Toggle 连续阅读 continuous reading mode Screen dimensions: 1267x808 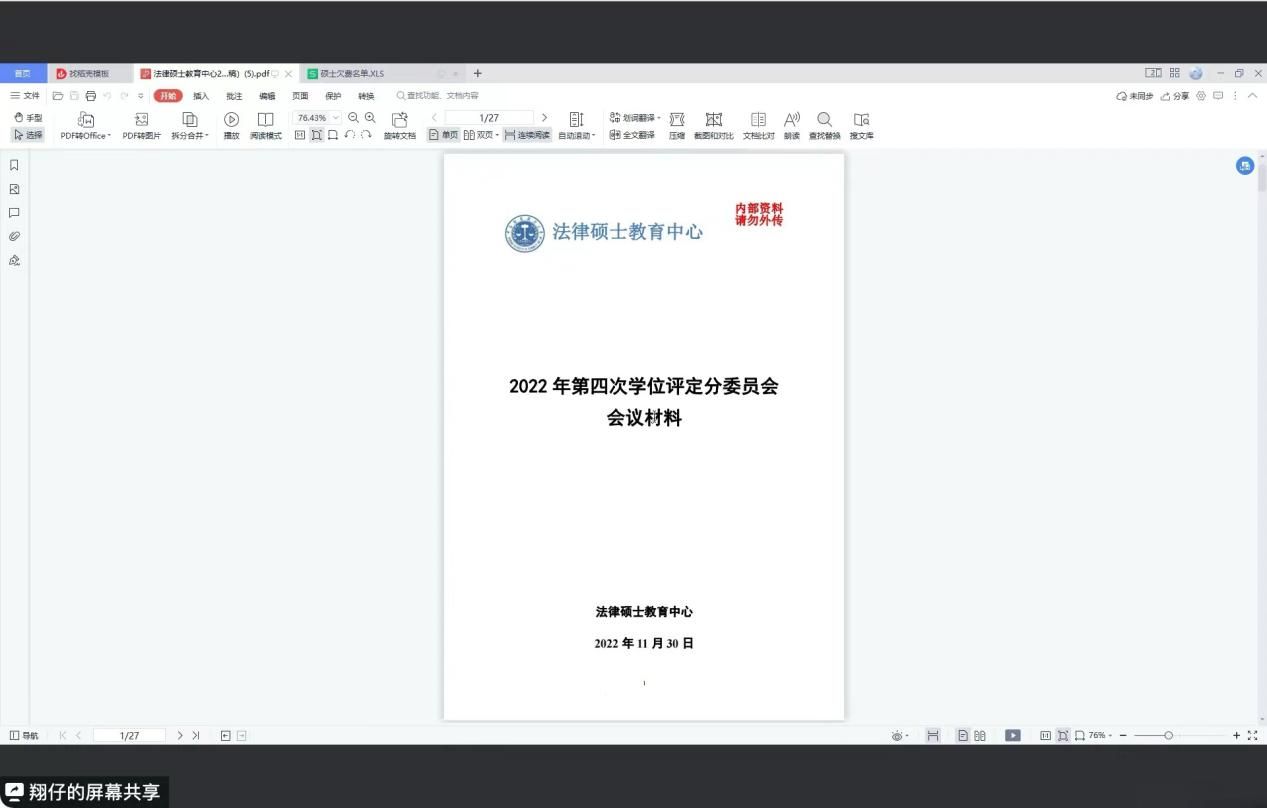527,135
